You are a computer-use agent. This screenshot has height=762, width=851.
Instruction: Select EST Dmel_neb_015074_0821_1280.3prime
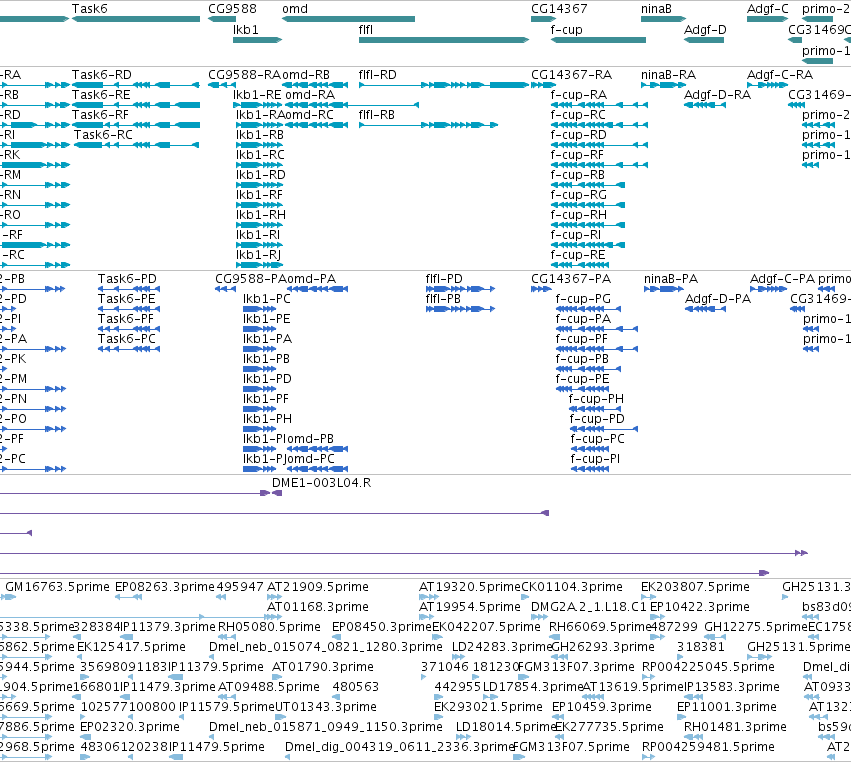pos(326,646)
